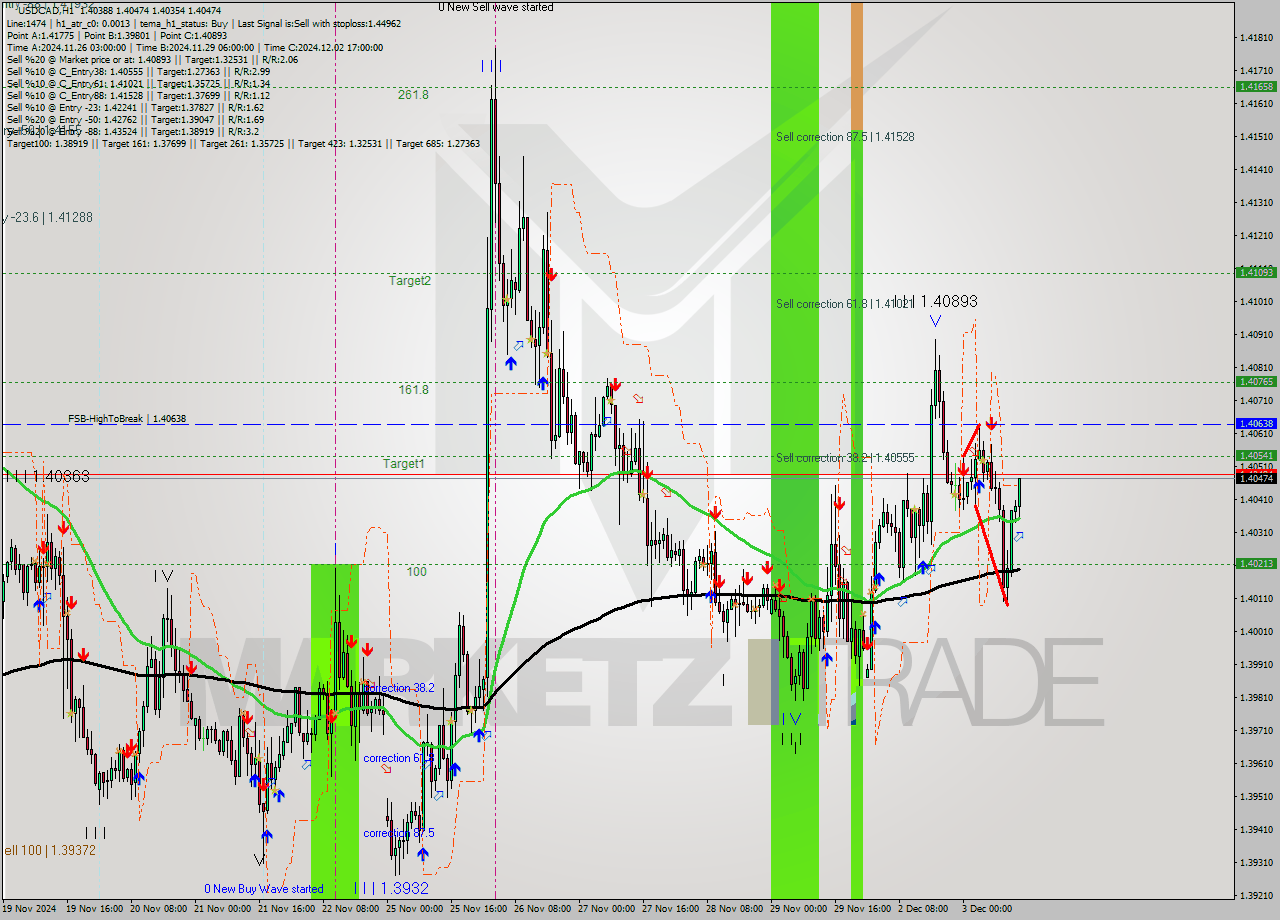The image size is (1280, 920).
Task: Click the 'Sell %20 @ Entry -50' row
Action: click(x=135, y=119)
